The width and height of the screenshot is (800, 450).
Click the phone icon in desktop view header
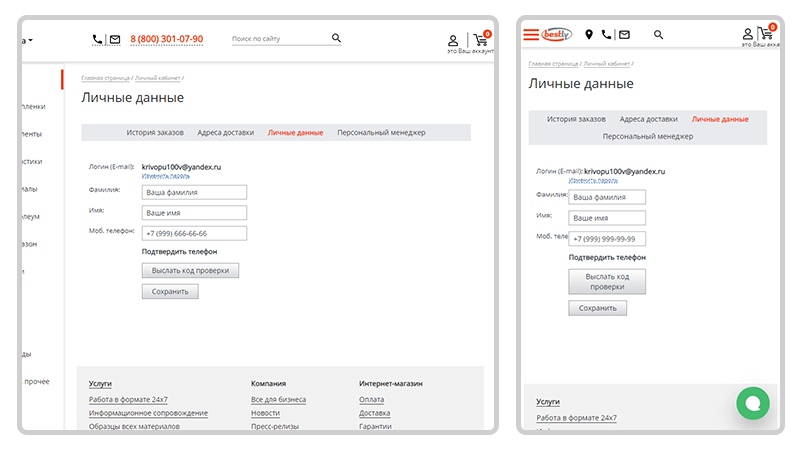coord(97,39)
